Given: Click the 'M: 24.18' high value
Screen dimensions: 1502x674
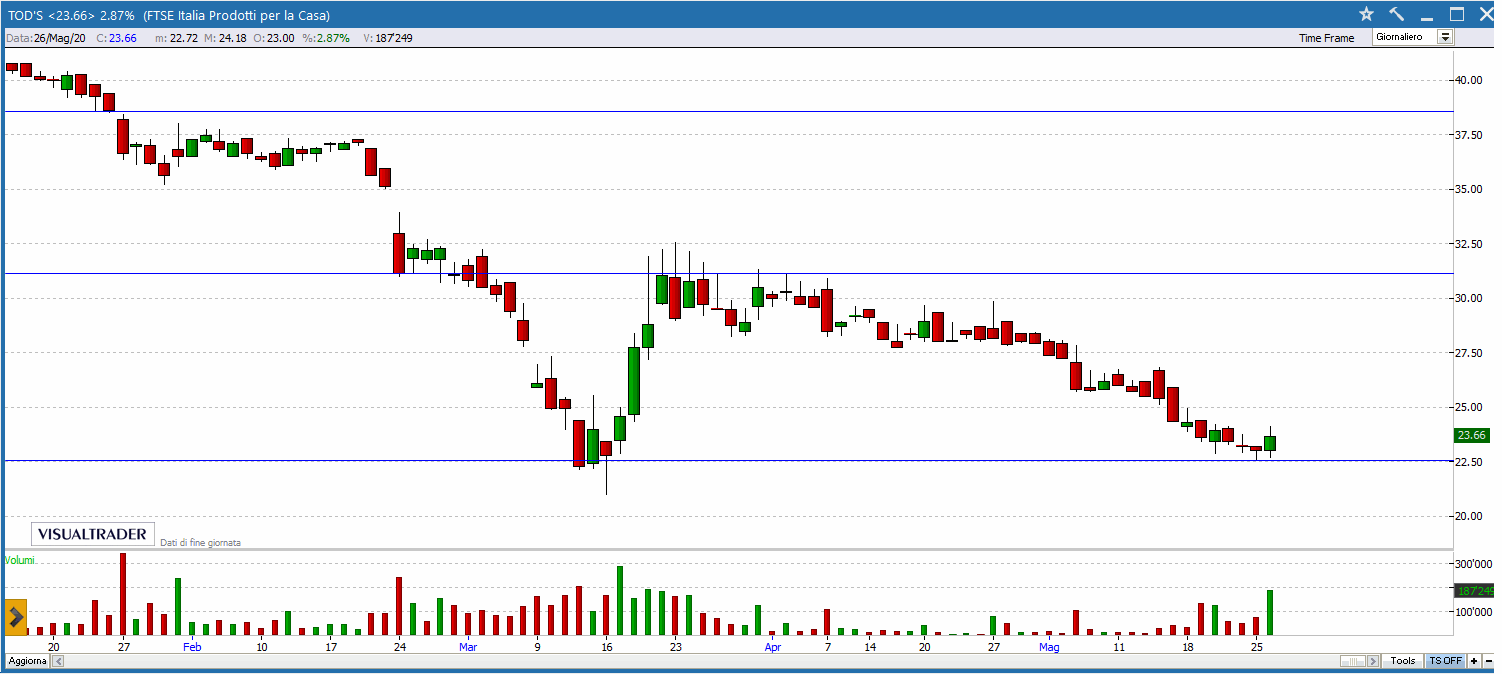Looking at the screenshot, I should (225, 38).
